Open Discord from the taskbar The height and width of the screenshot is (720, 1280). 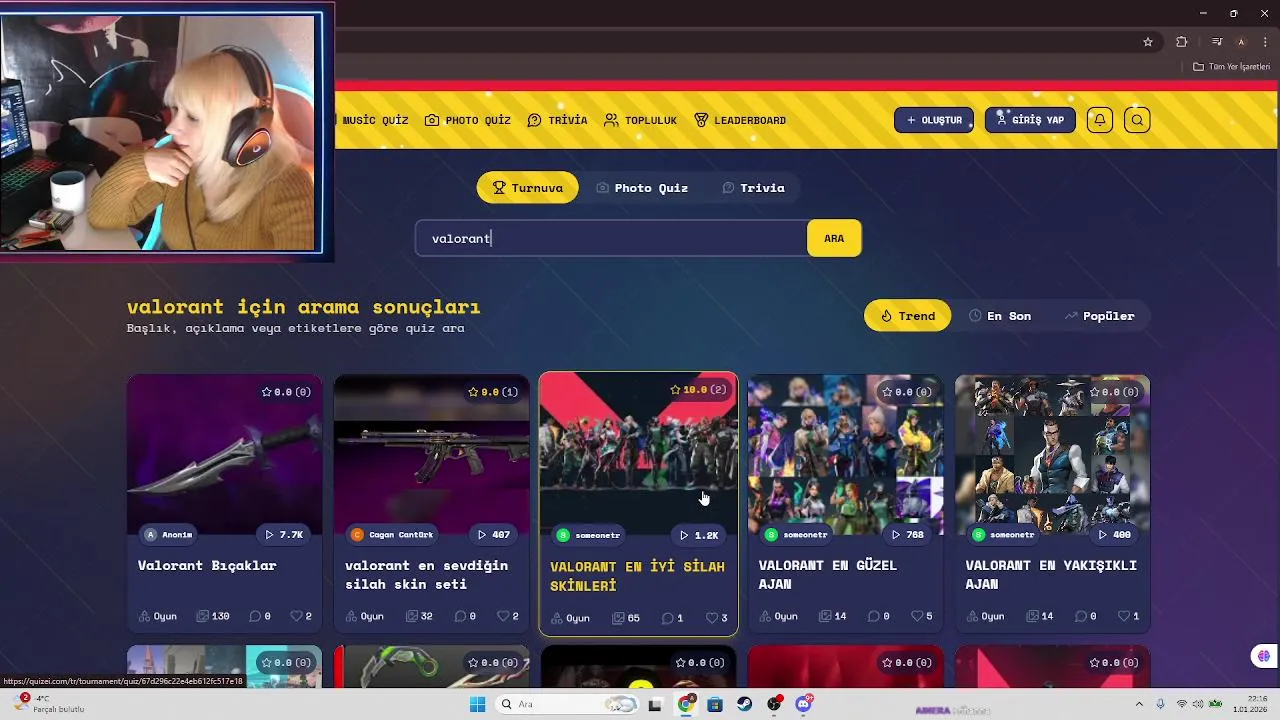click(803, 704)
